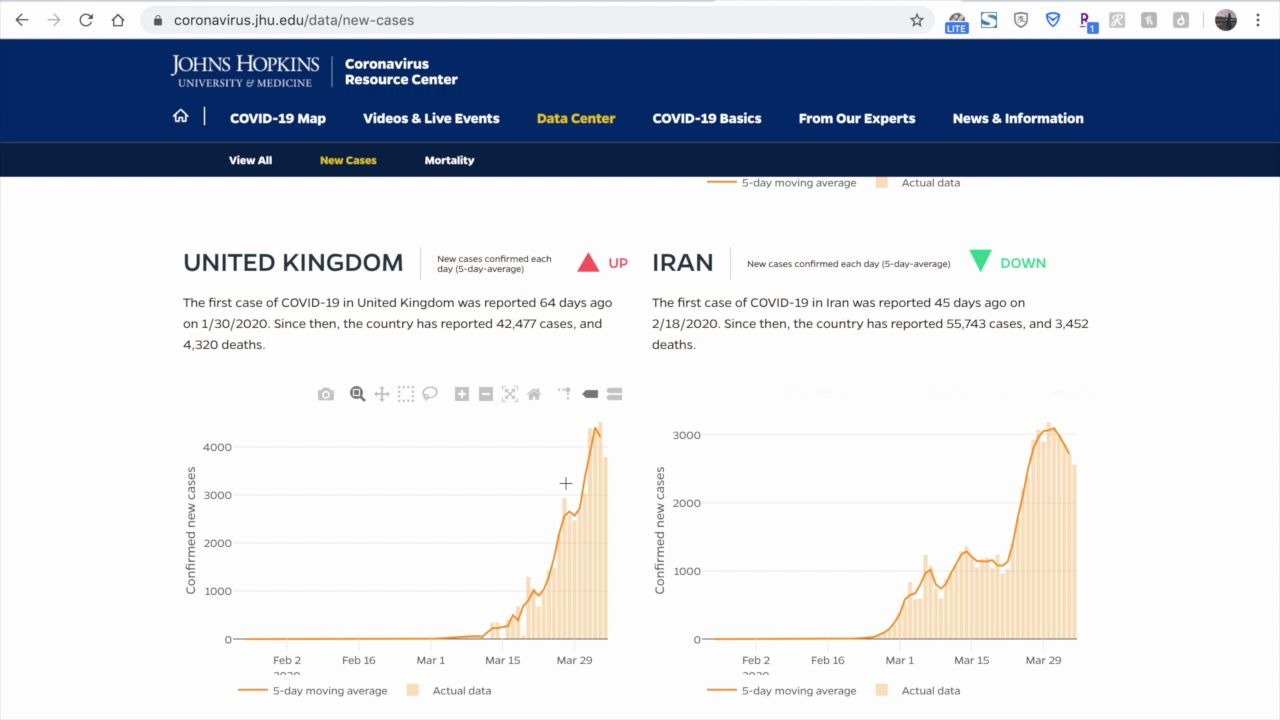Open the COVID-19 Basics menu item
This screenshot has height=720, width=1280.
pos(707,118)
